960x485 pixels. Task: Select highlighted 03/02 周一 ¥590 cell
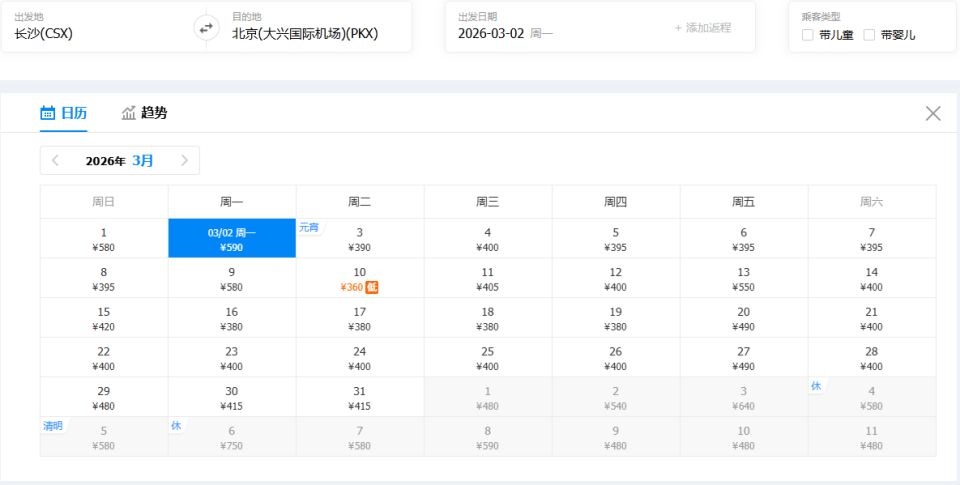click(232, 238)
